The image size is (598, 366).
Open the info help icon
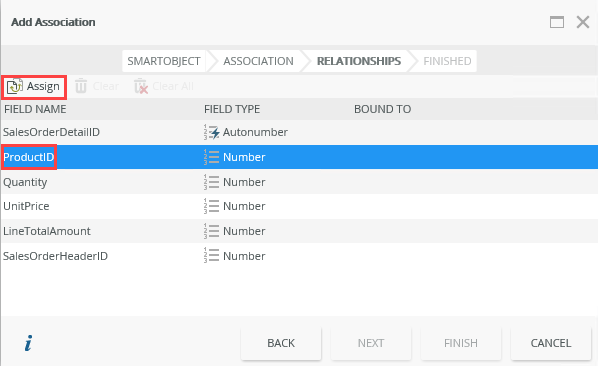coord(28,343)
